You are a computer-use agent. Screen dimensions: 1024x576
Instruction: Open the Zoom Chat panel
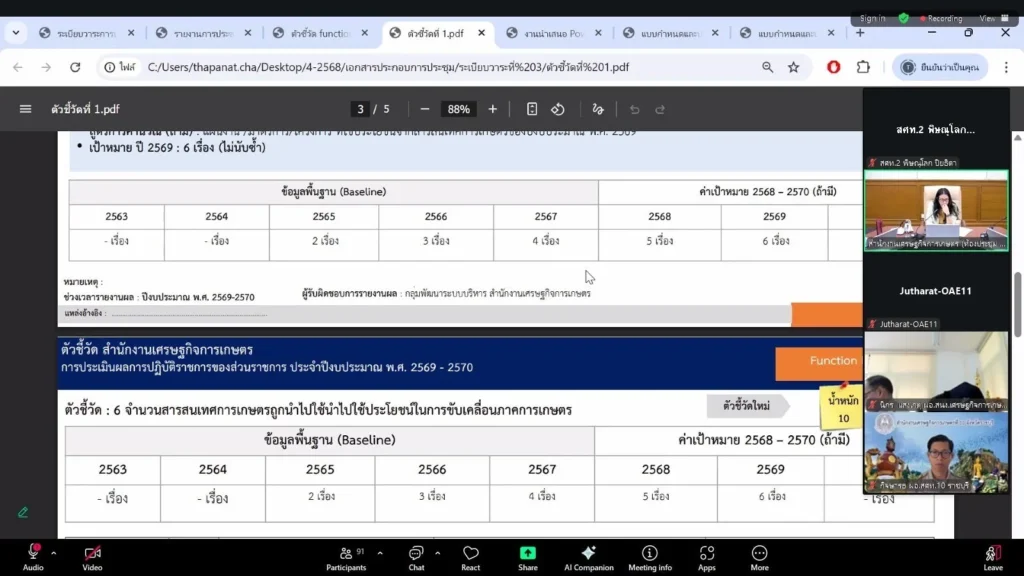tap(416, 555)
